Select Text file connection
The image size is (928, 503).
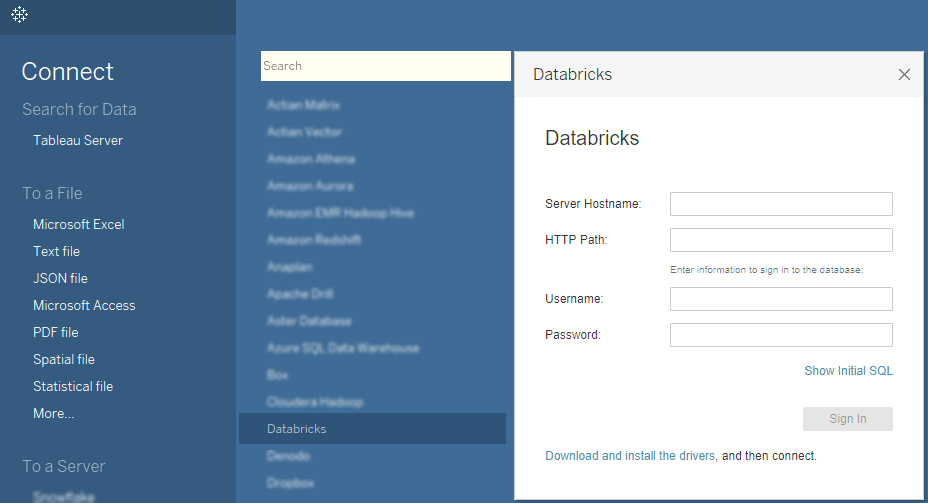tap(56, 252)
